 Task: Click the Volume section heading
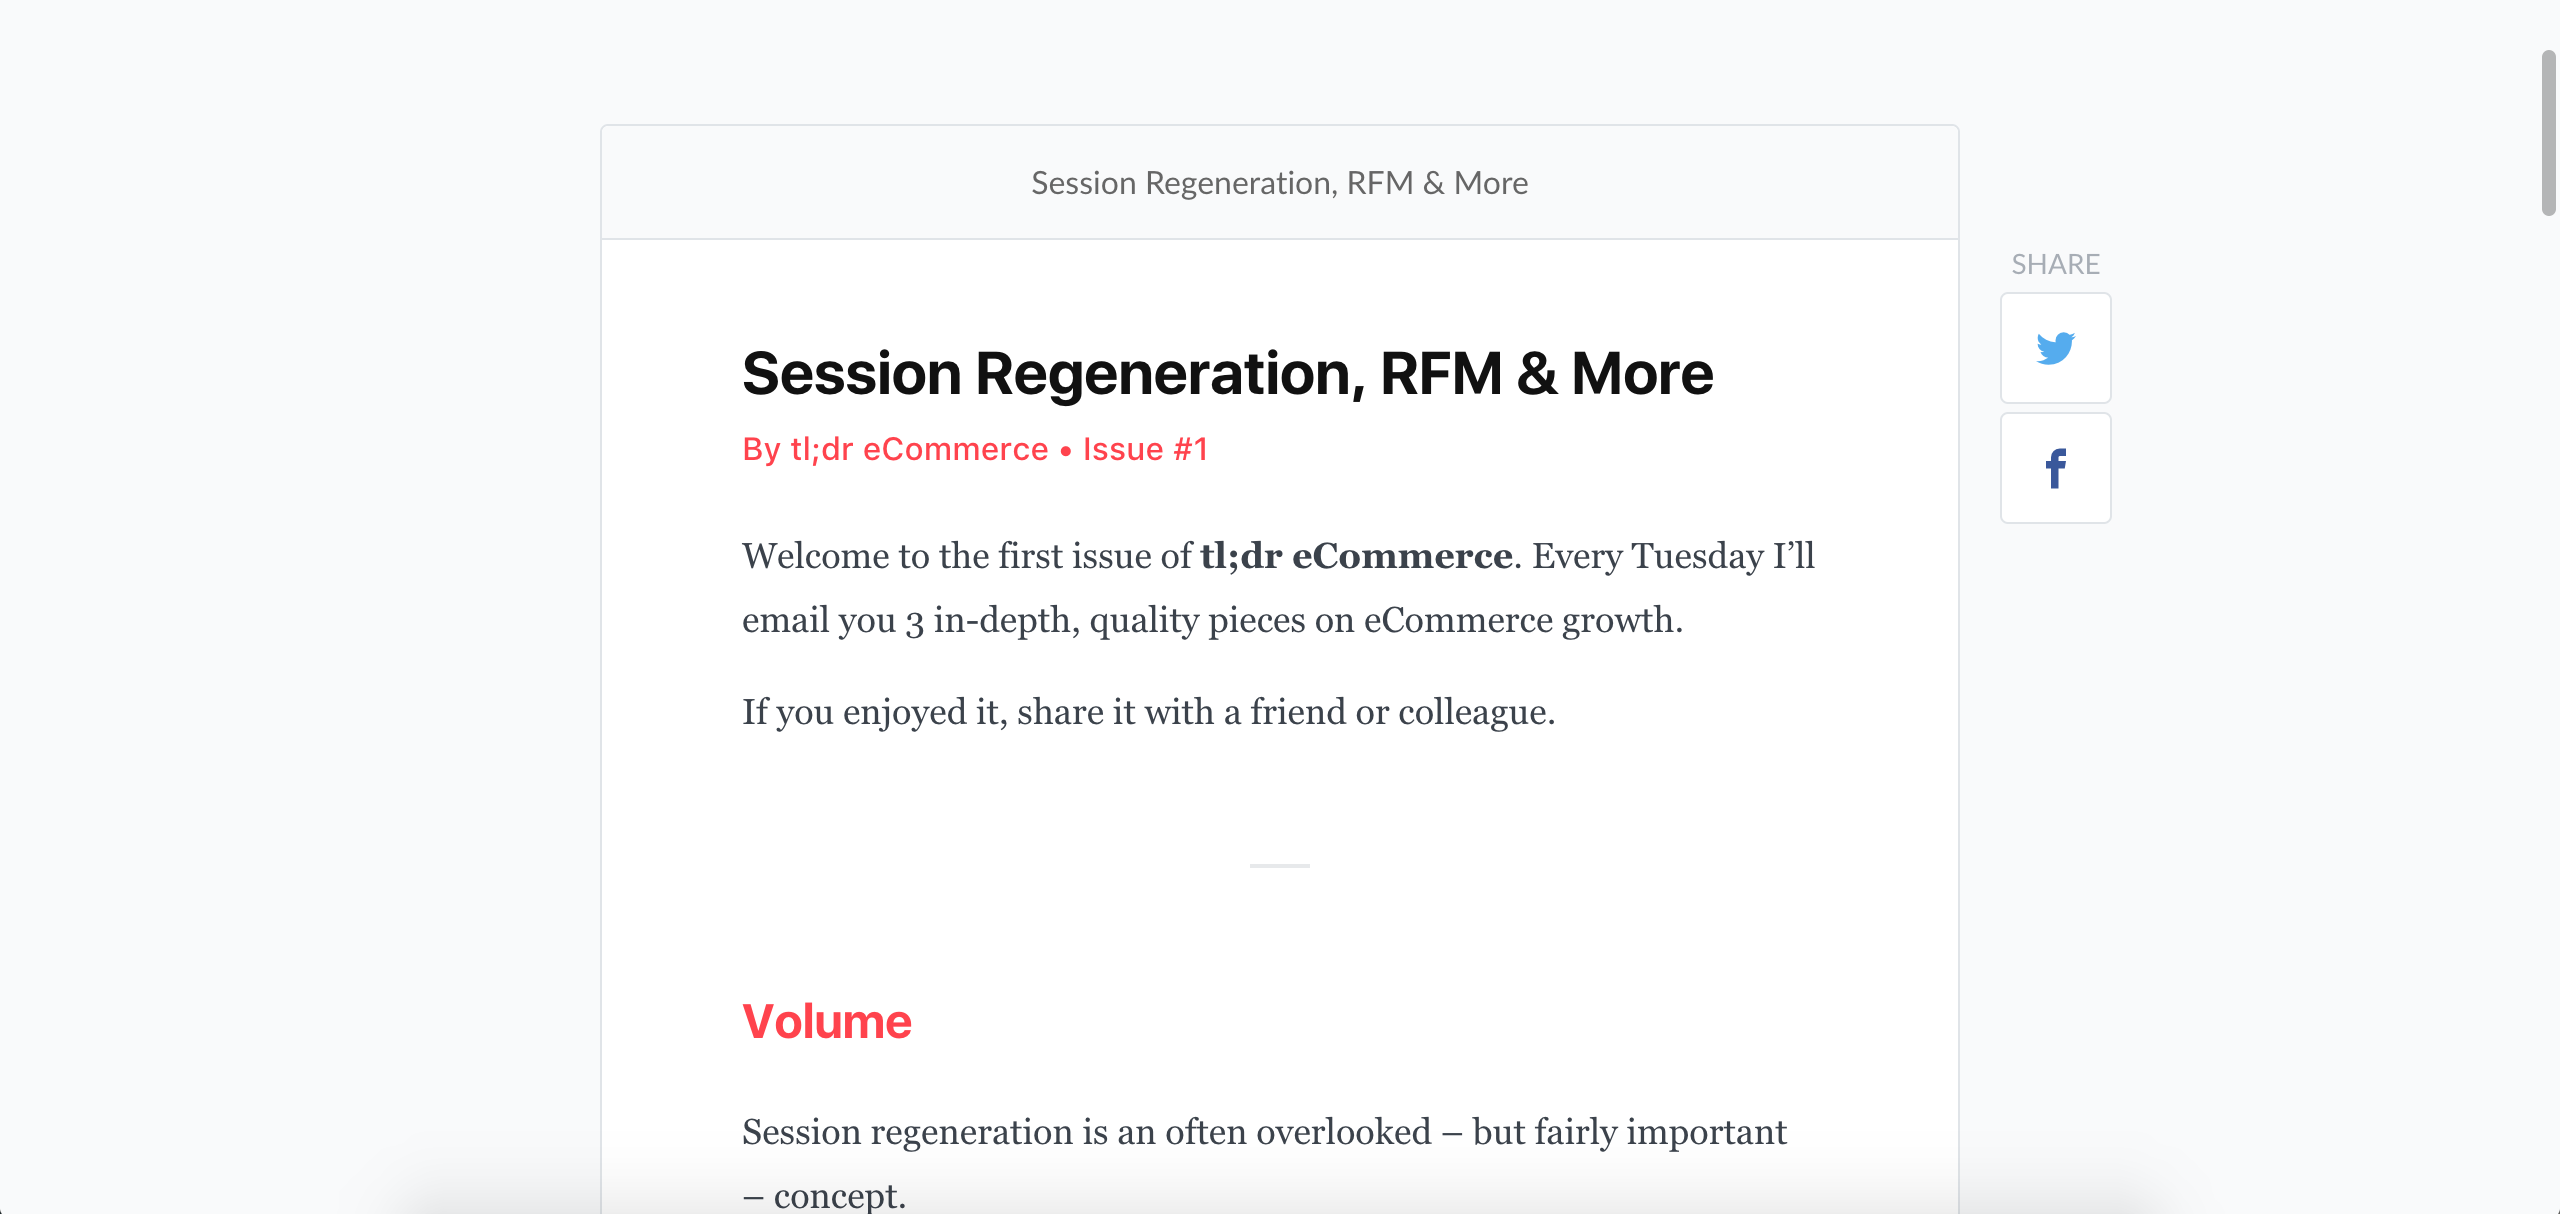826,1021
